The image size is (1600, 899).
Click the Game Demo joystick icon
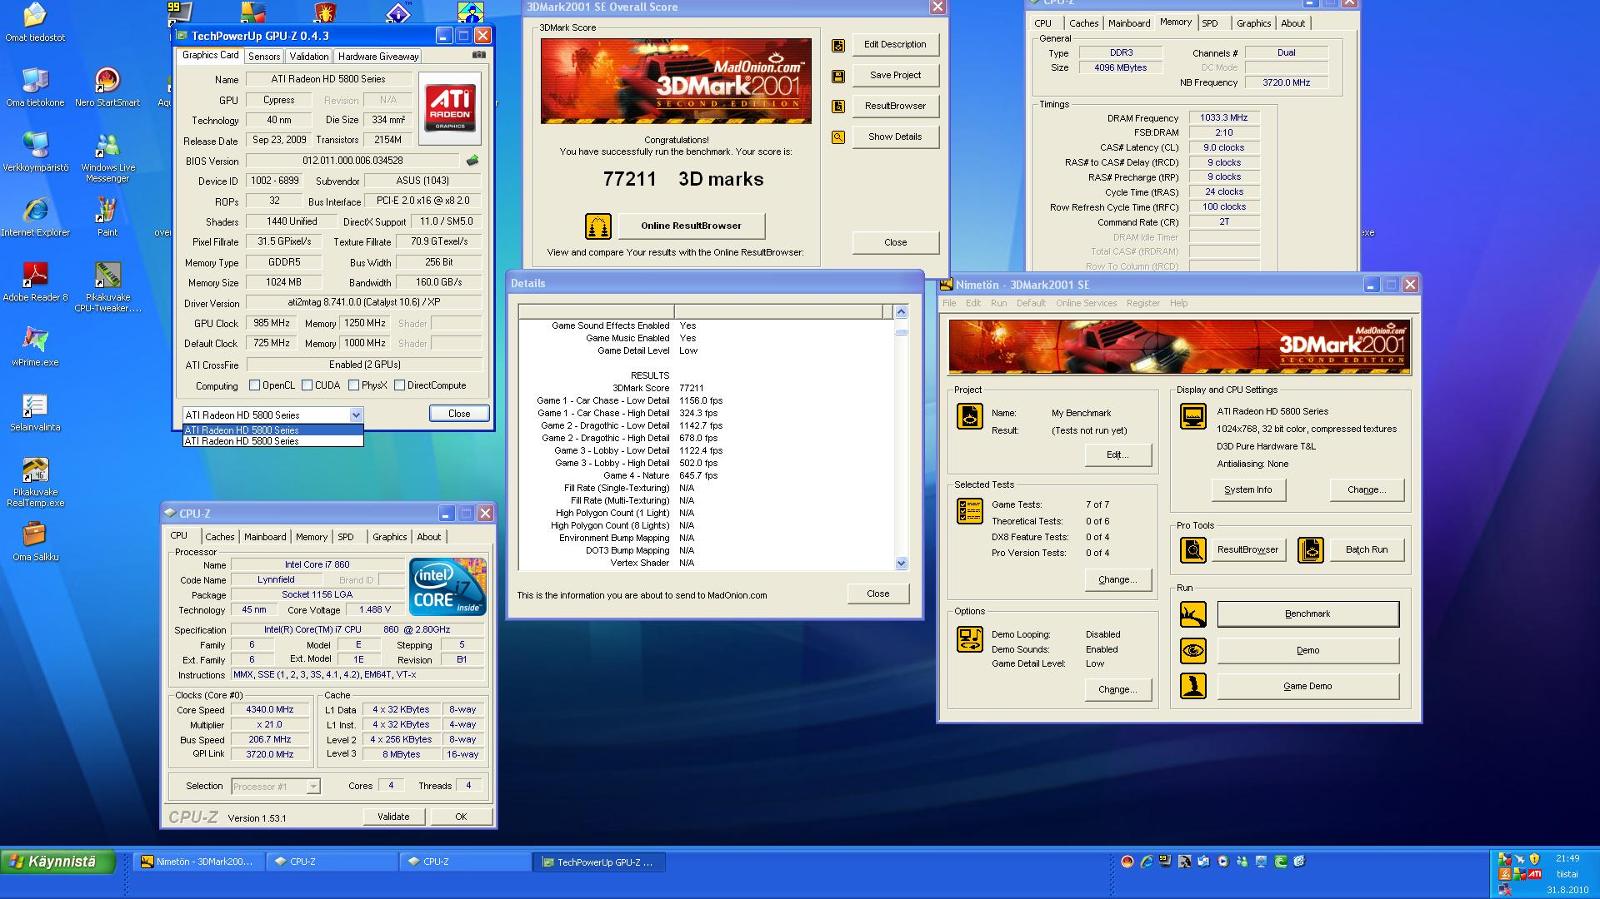pyautogui.click(x=1193, y=686)
